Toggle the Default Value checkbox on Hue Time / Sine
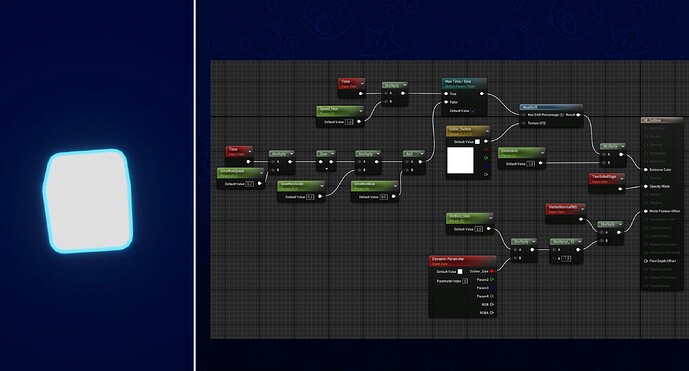Screen dimensions: 689x371 tap(473, 111)
